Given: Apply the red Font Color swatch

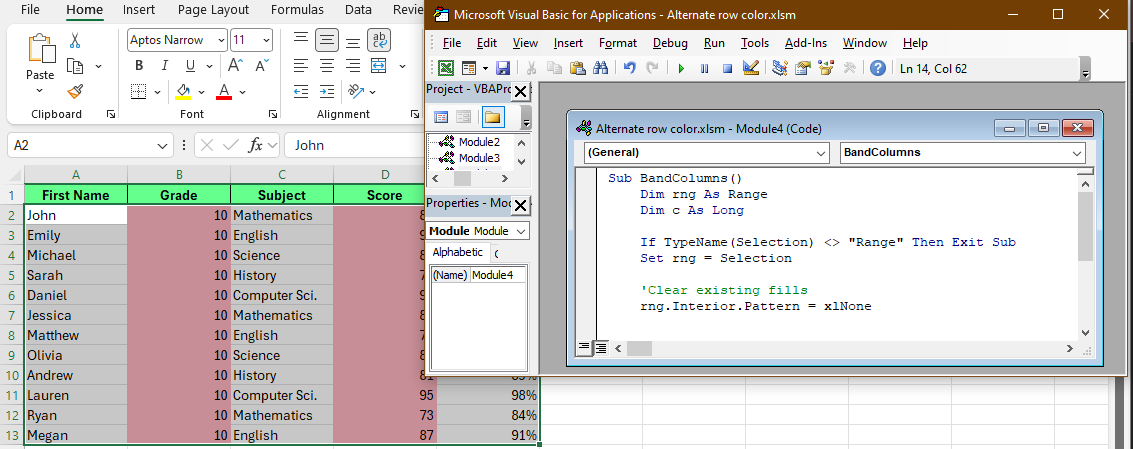Looking at the screenshot, I should pyautogui.click(x=224, y=92).
